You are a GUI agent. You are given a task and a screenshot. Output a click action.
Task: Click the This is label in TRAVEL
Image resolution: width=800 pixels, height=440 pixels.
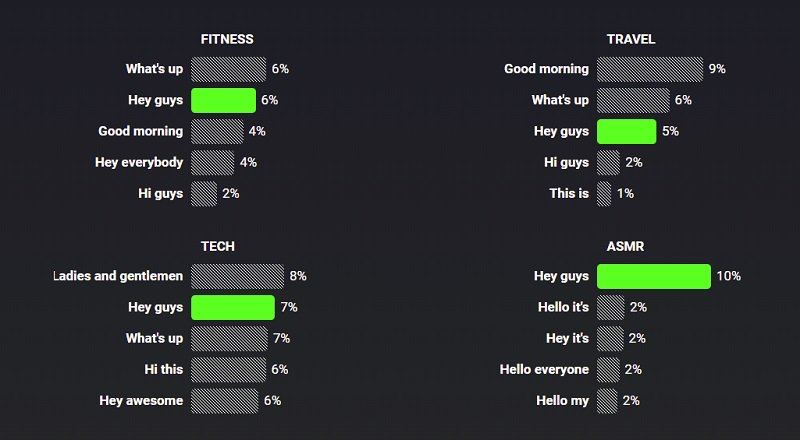point(569,193)
